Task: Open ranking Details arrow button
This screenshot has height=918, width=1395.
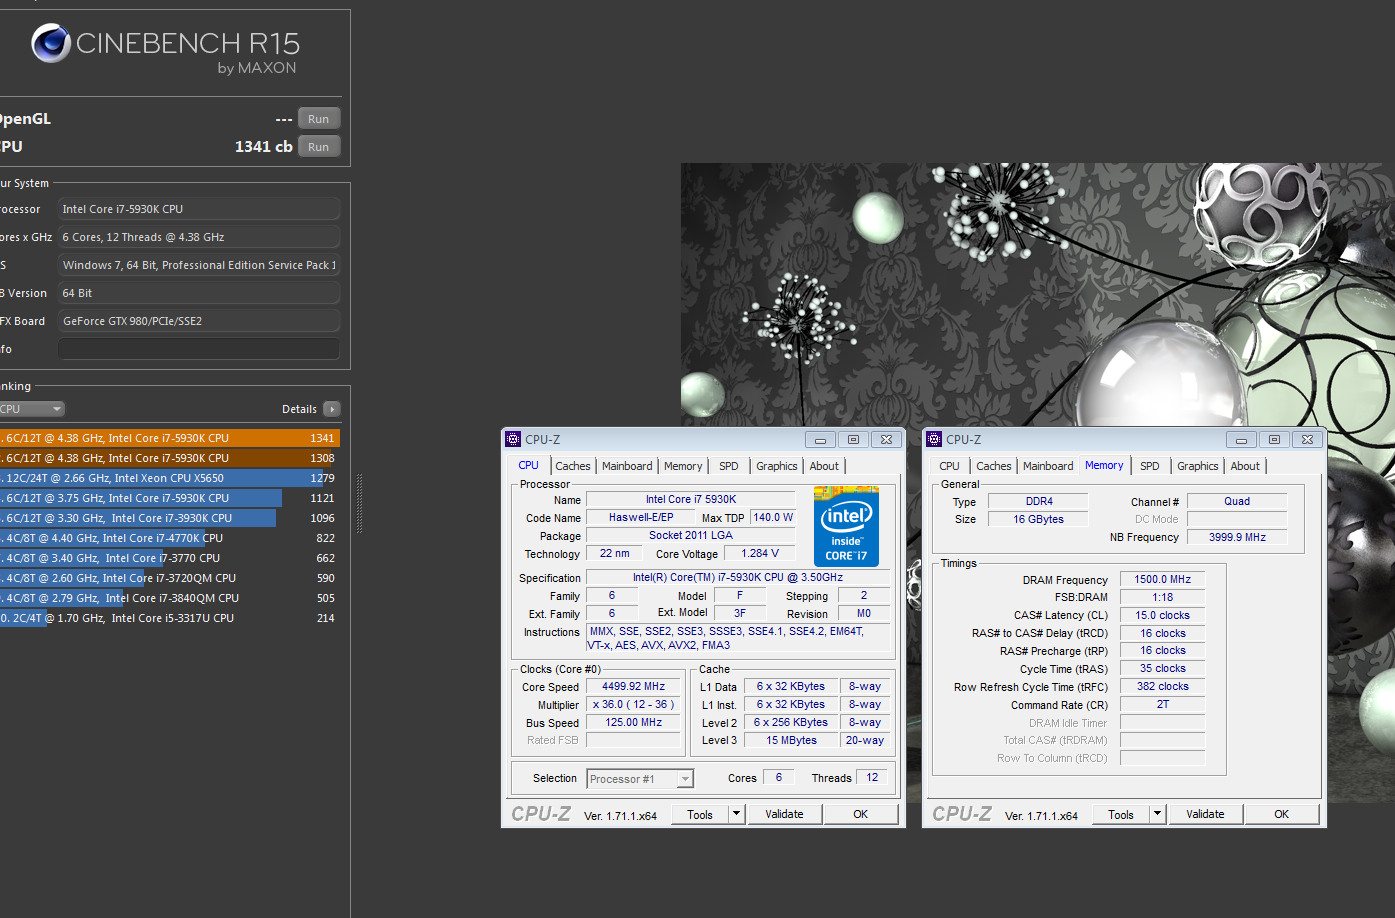Action: 332,409
